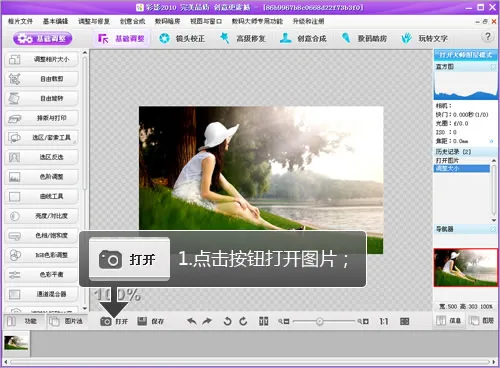Open the 数码暗房 menu in menu bar
The image size is (500, 368).
[x=167, y=21]
